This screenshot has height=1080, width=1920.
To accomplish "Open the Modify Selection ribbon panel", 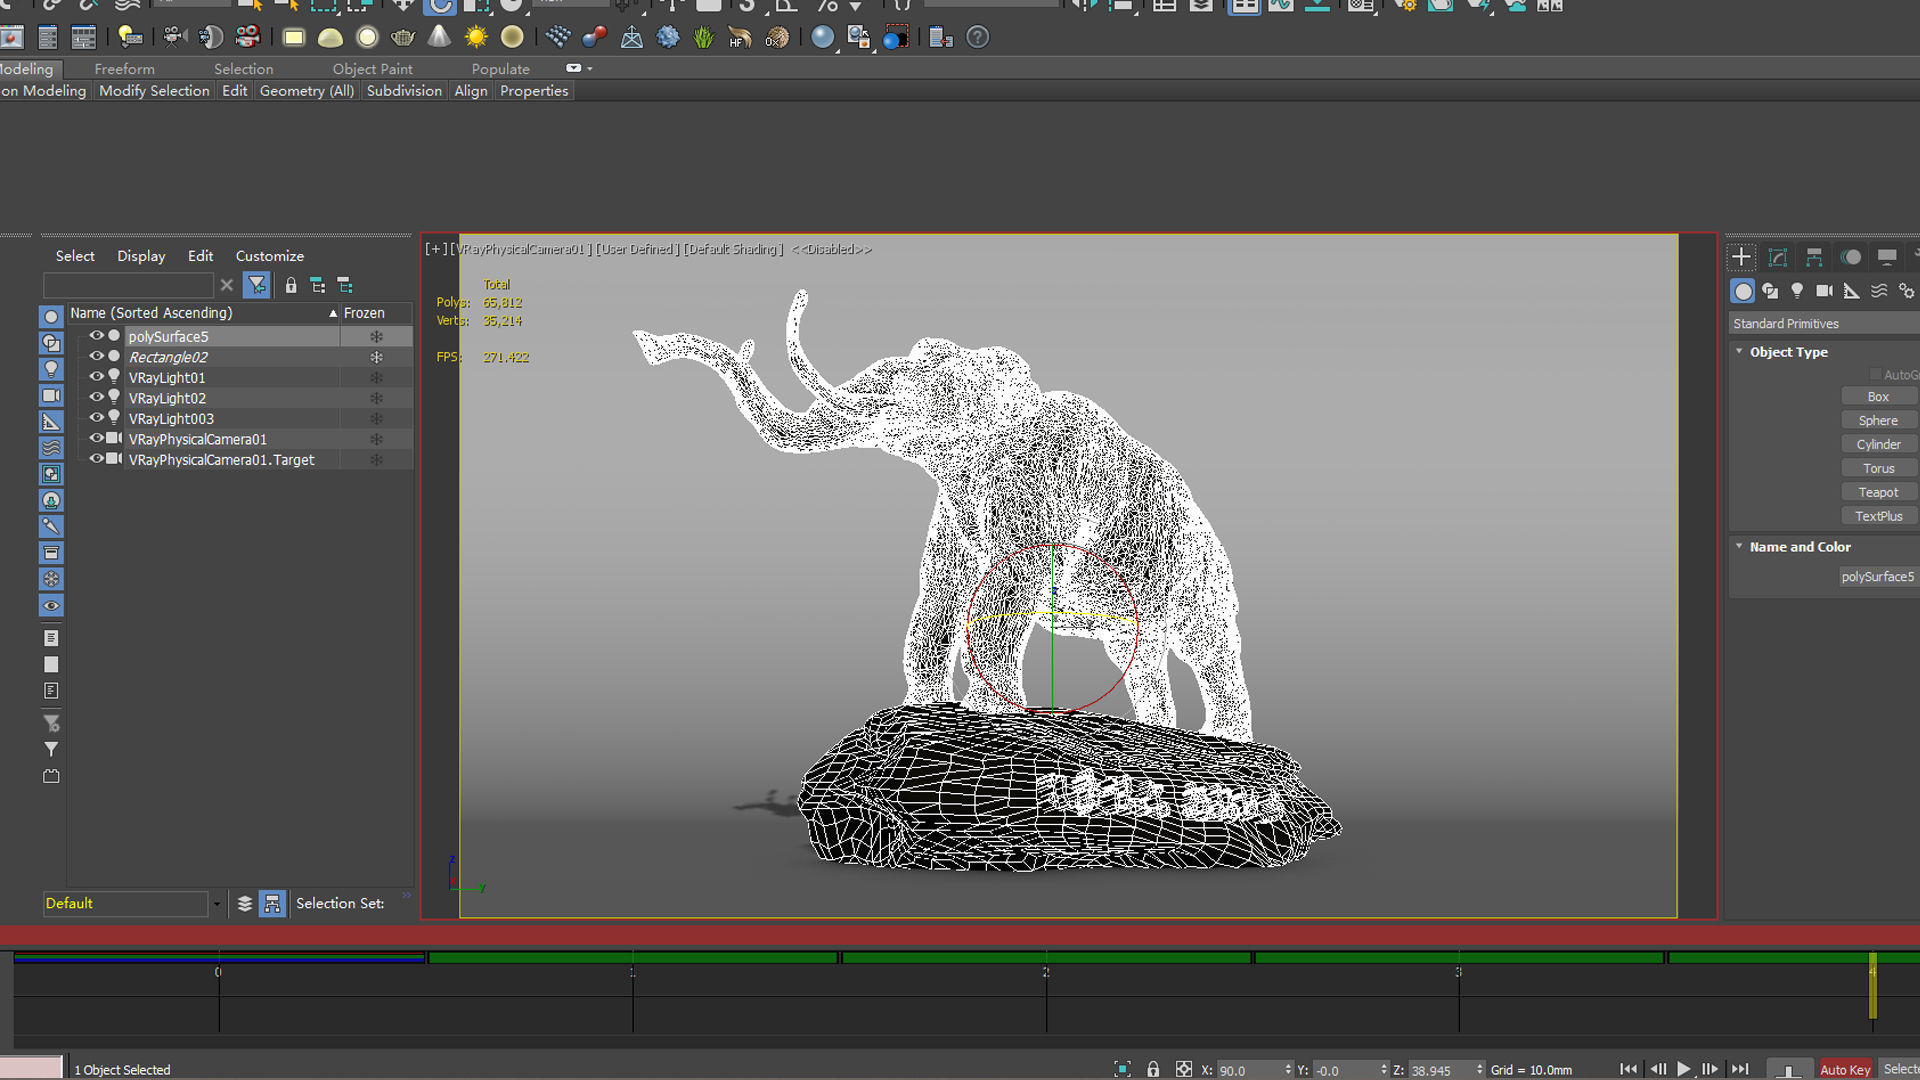I will click(x=154, y=91).
